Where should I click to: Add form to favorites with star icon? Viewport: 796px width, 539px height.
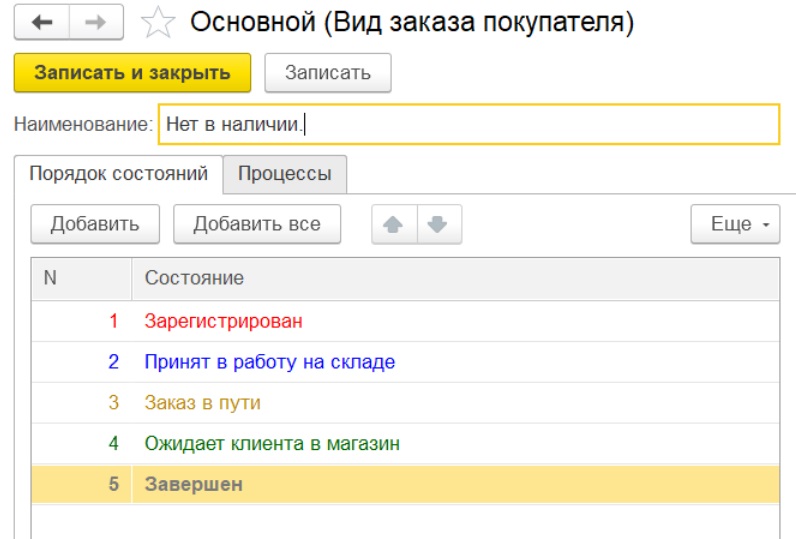coord(157,24)
